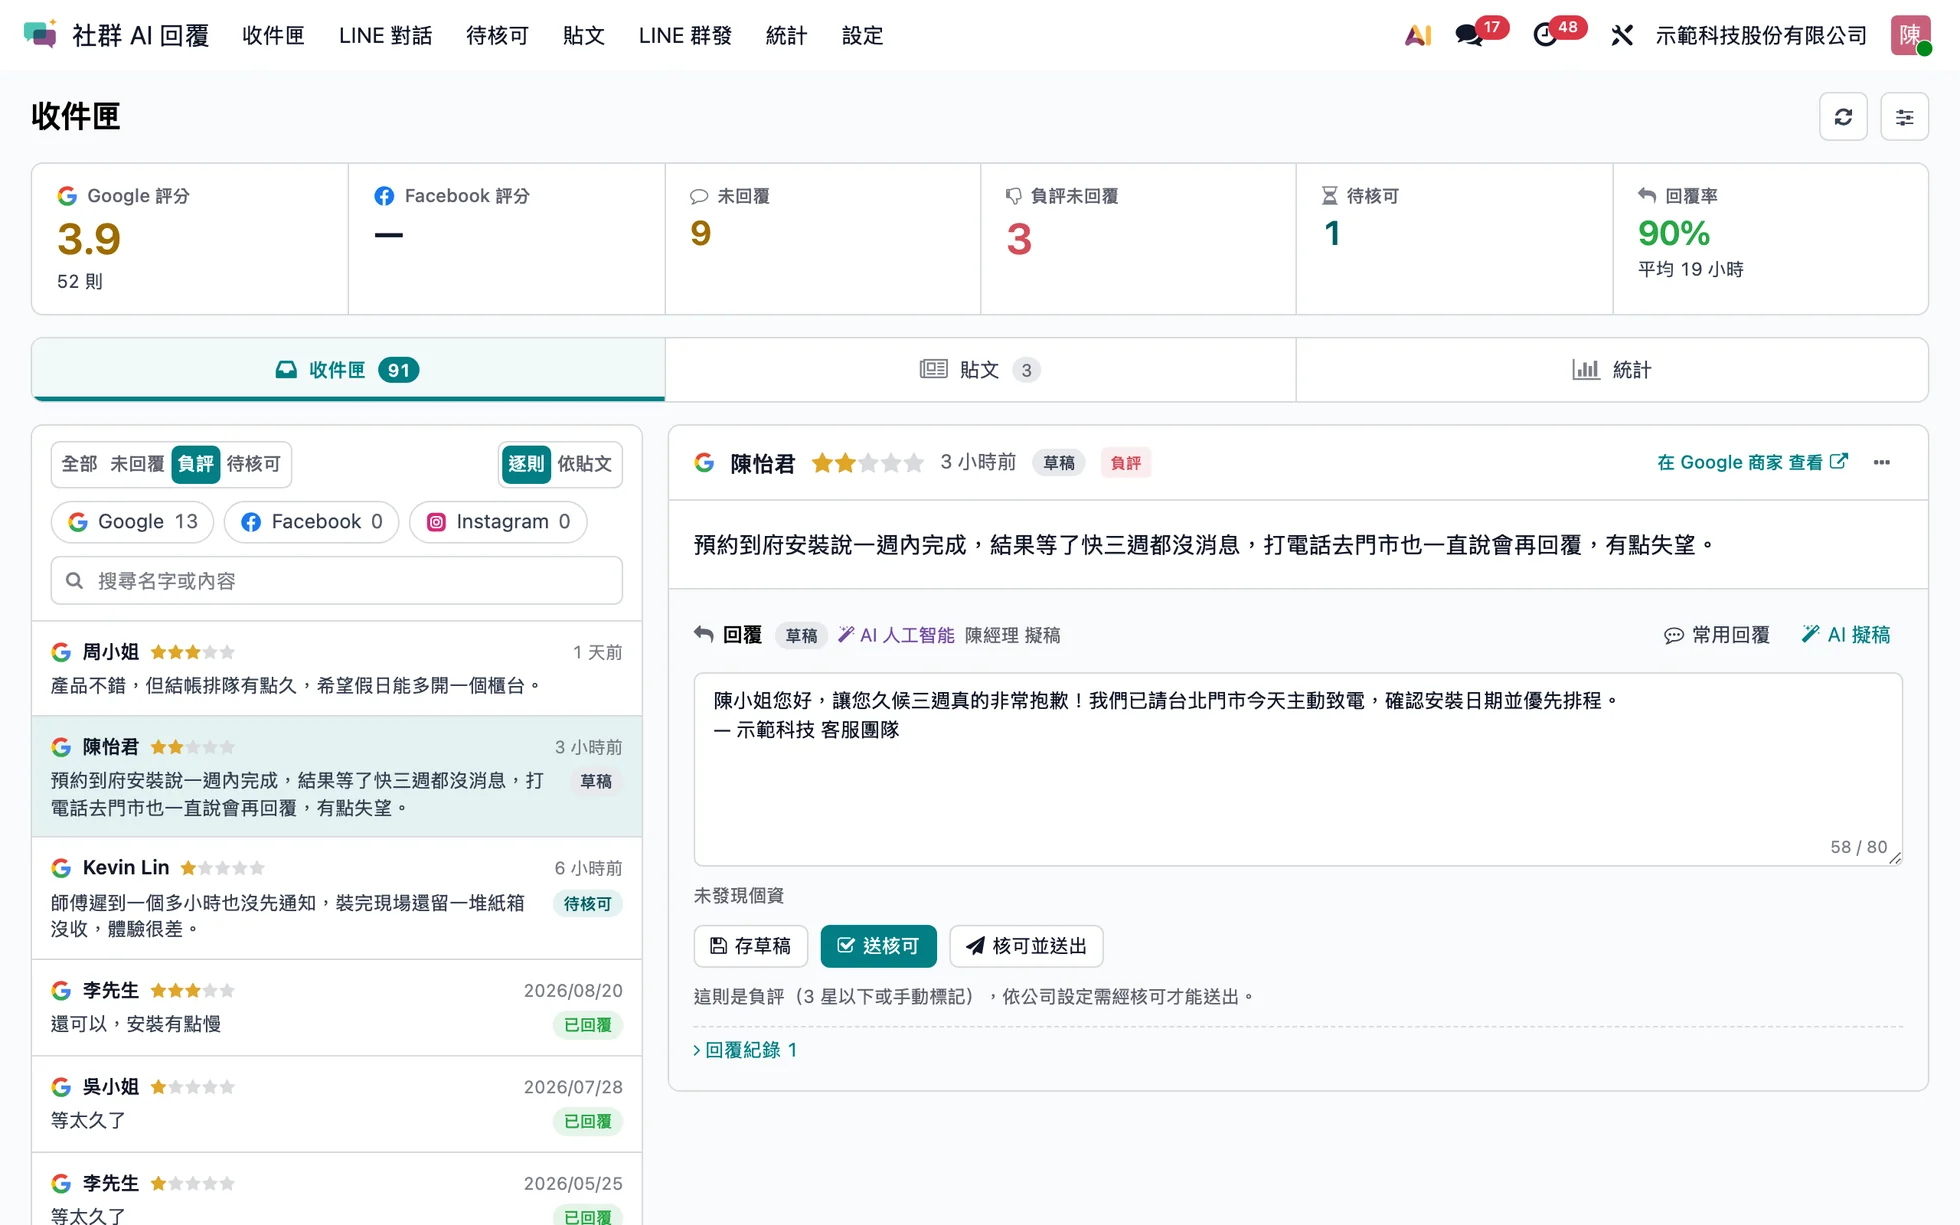Click 核可並送出 button
Image resolution: width=1960 pixels, height=1225 pixels.
pos(1026,946)
